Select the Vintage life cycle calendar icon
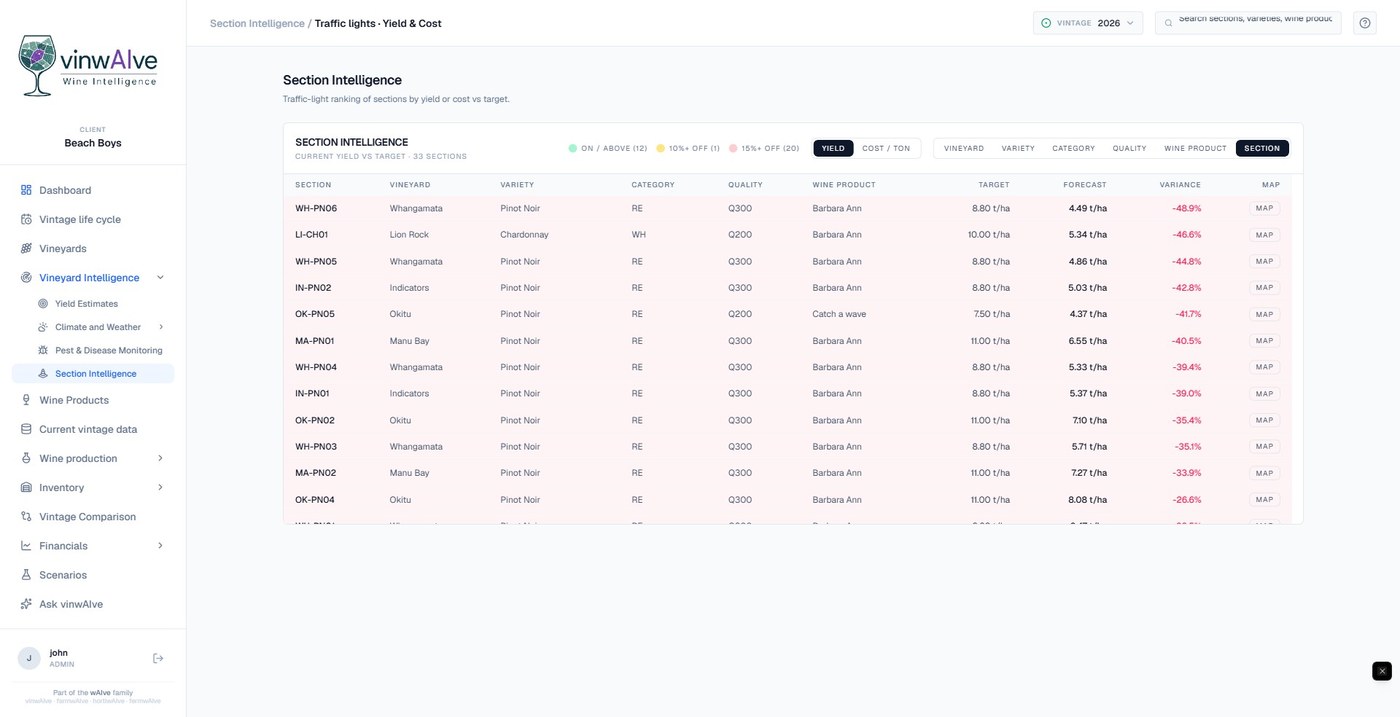Image resolution: width=1400 pixels, height=717 pixels. click(x=27, y=219)
